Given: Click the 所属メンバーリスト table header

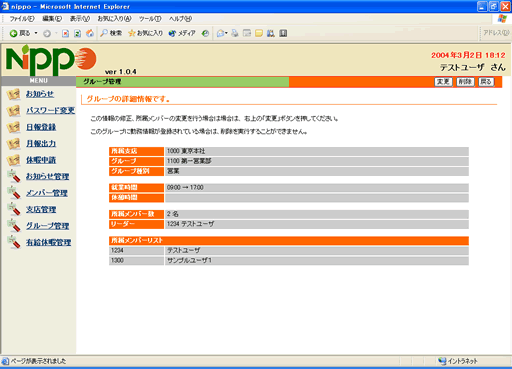Looking at the screenshot, I should pyautogui.click(x=289, y=241).
